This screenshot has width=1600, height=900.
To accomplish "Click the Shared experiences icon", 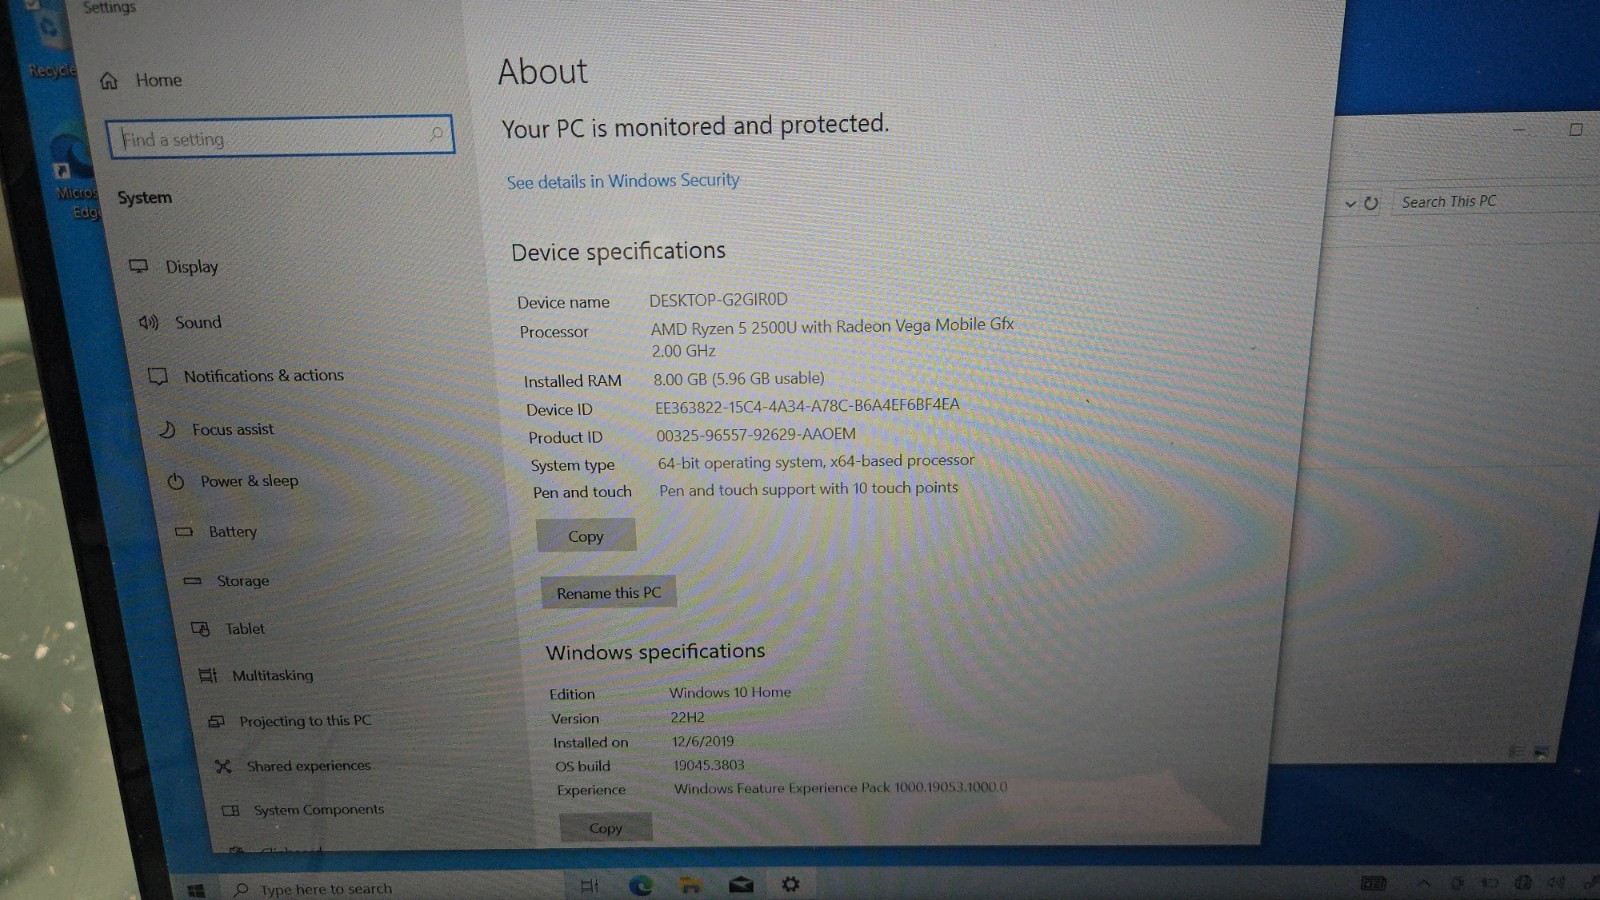I will (223, 766).
